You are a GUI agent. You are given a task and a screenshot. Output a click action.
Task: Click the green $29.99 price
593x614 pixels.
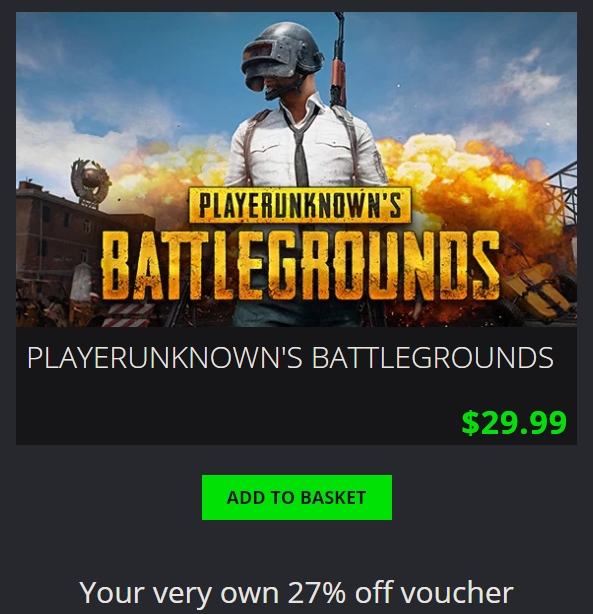pos(514,423)
